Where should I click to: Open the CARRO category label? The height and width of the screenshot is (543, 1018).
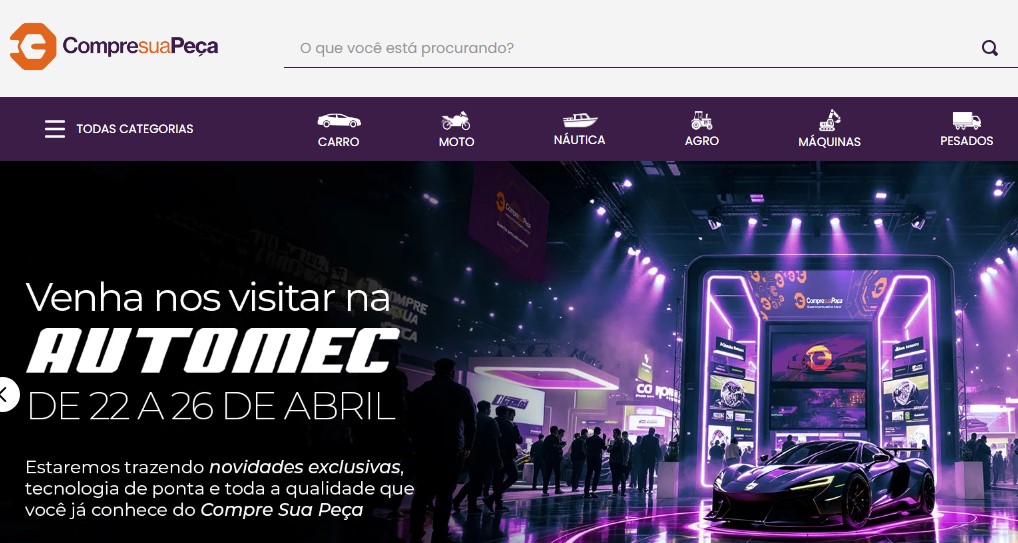click(338, 142)
